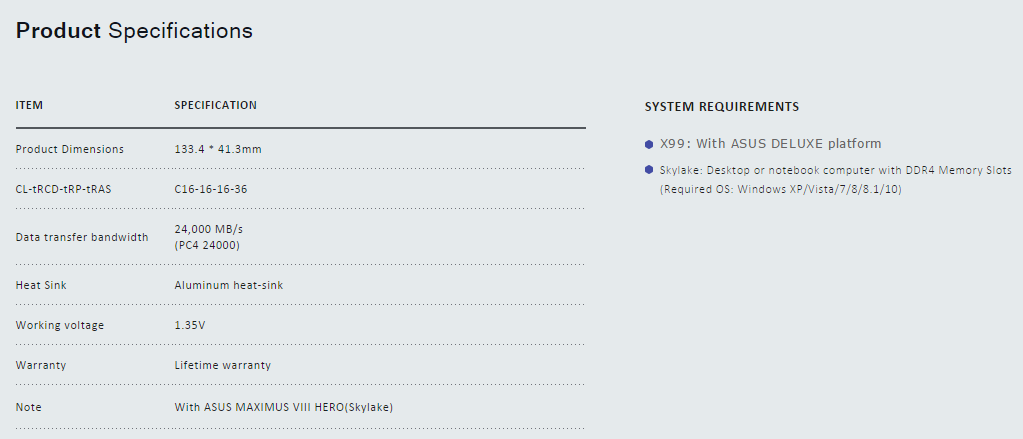Screen dimensions: 1023x439
Task: Click the Aluminum heat-sink value
Action: [x=229, y=285]
